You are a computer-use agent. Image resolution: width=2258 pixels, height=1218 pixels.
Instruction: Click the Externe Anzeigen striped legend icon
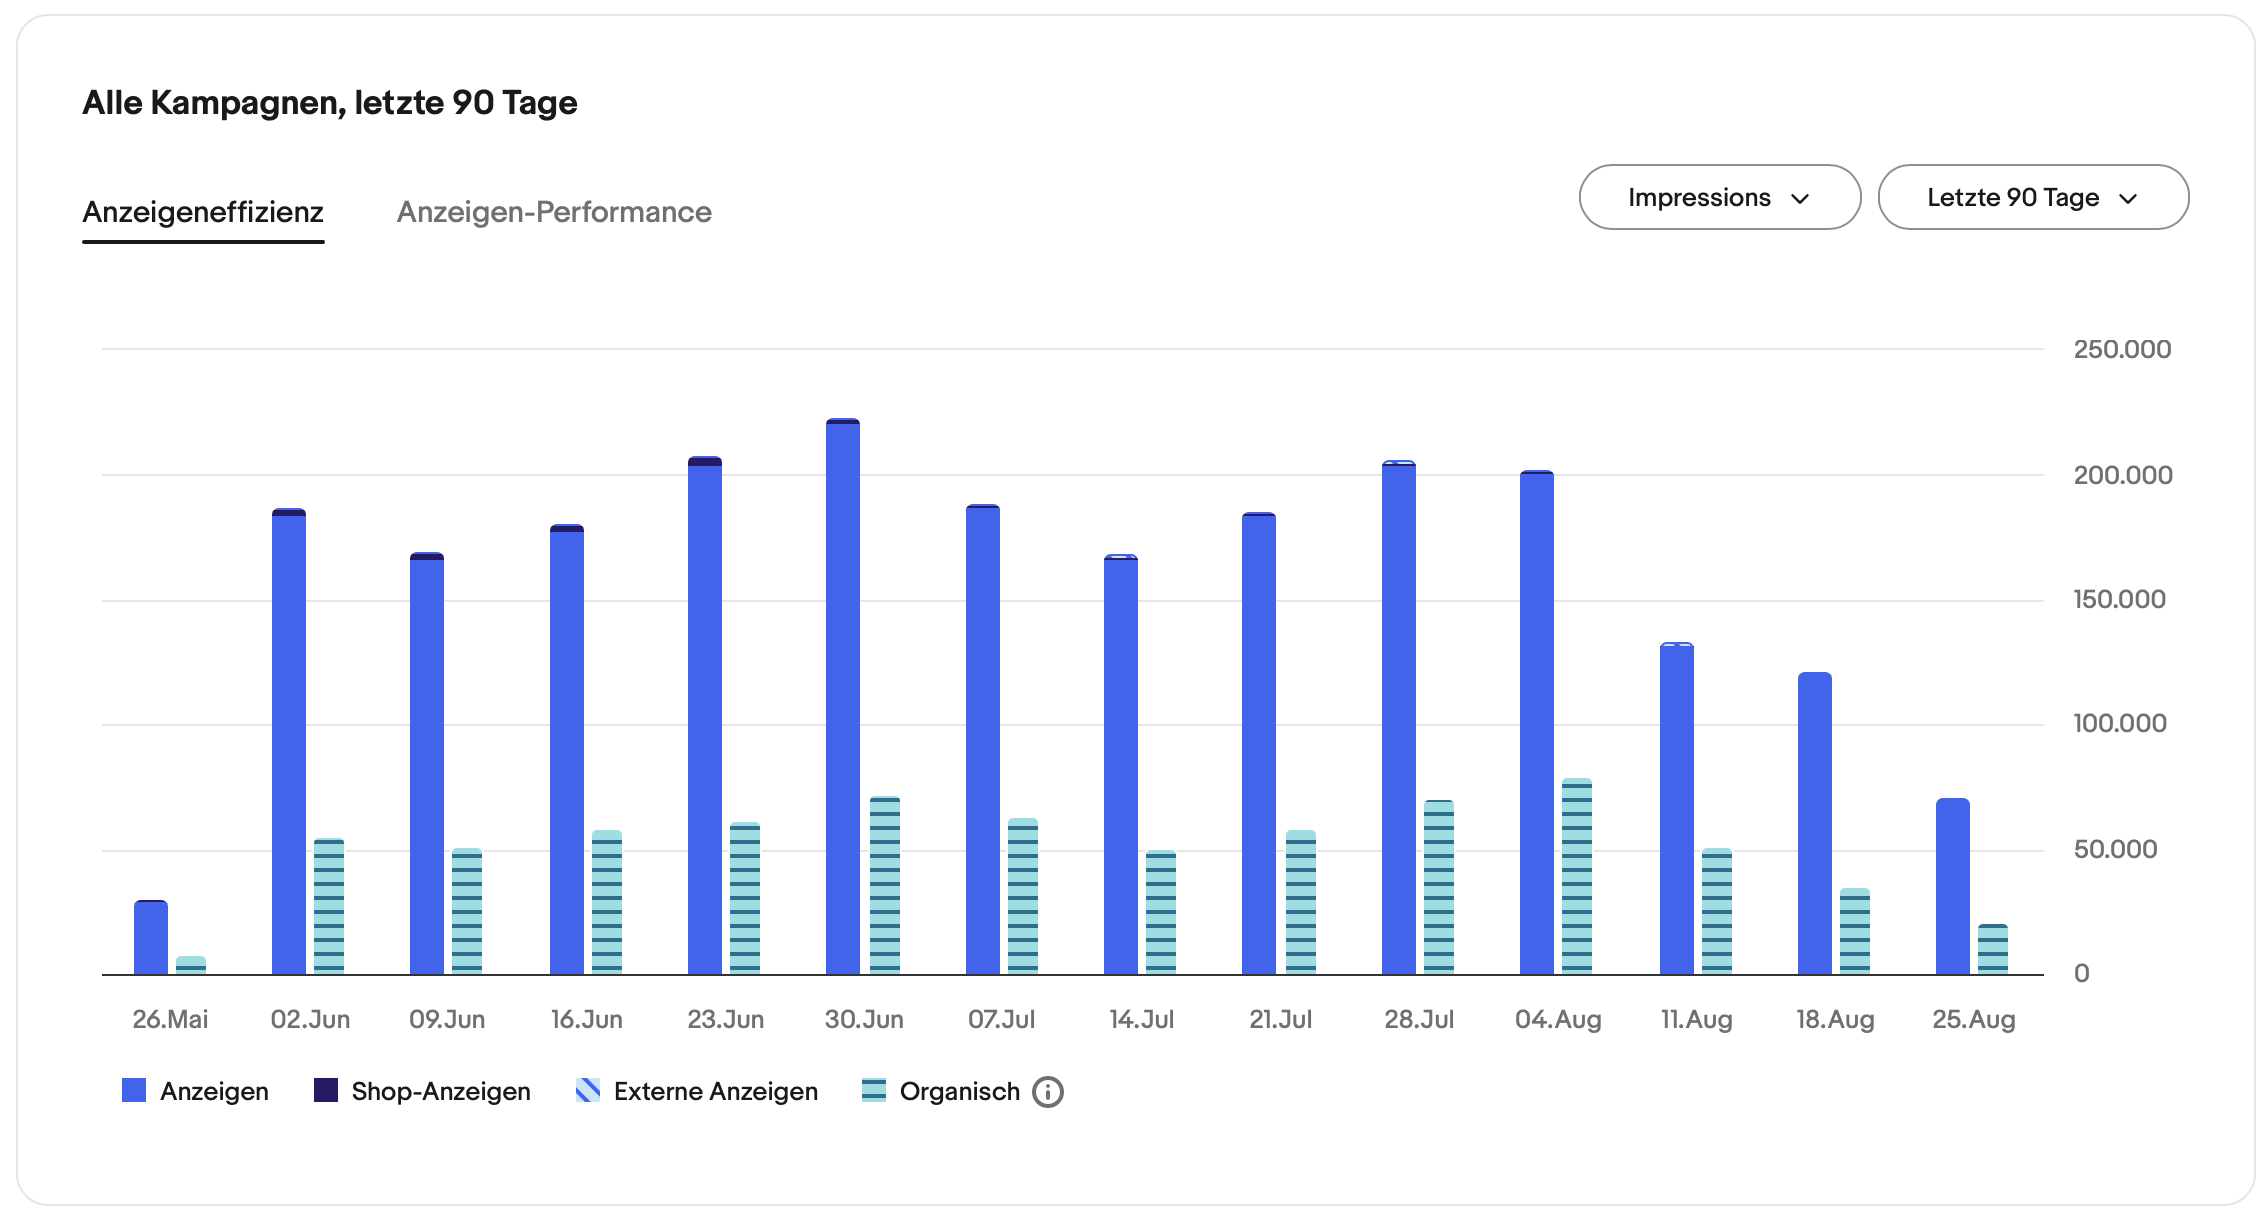tap(588, 1091)
